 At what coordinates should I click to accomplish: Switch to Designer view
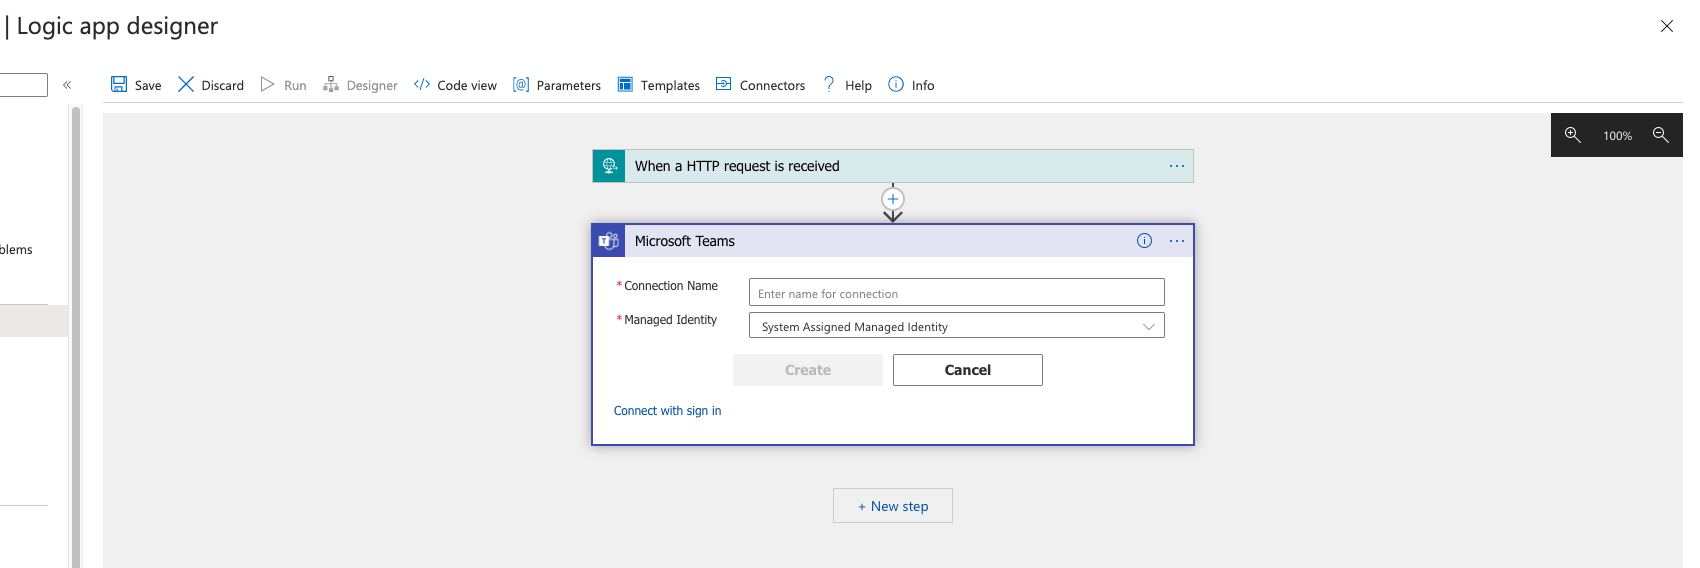point(361,85)
